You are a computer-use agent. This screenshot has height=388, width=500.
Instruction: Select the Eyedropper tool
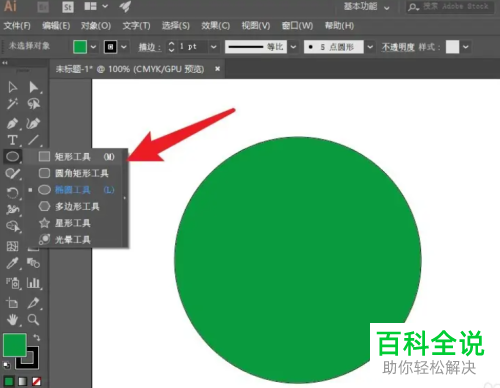(12, 263)
